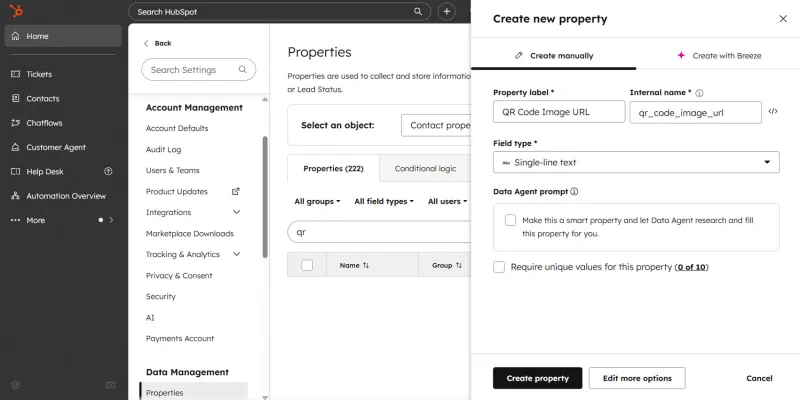Click the Contacts icon in sidebar

point(15,98)
